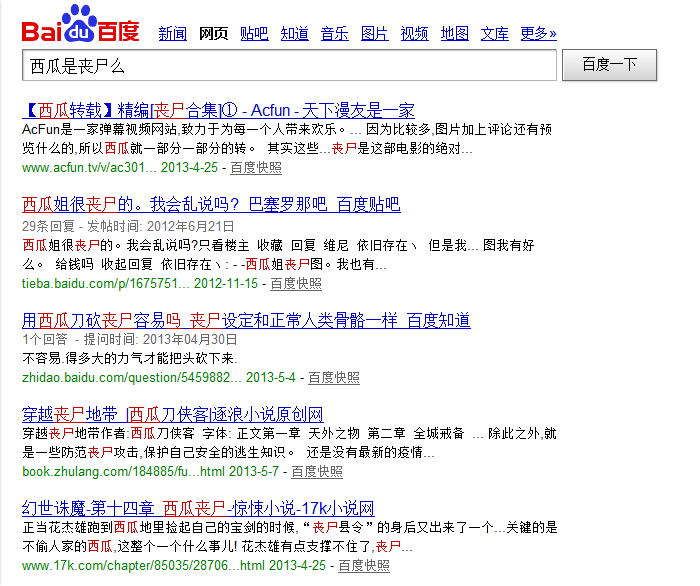Click the URL text zhidao.baidu.com/question/5459882...
The image size is (700, 586).
[132, 378]
